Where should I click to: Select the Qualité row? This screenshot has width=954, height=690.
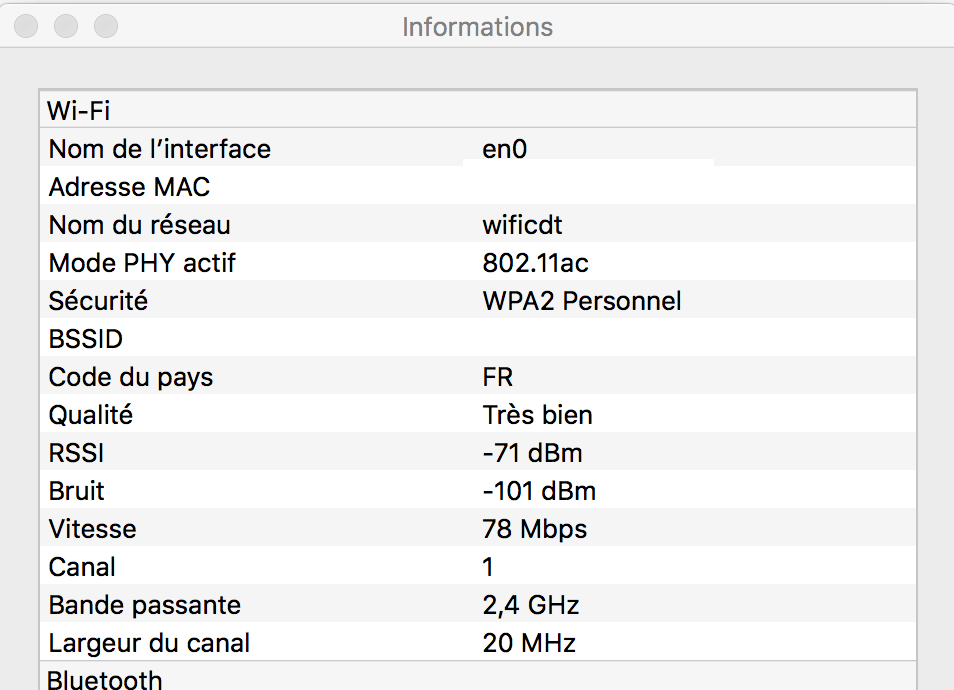478,414
